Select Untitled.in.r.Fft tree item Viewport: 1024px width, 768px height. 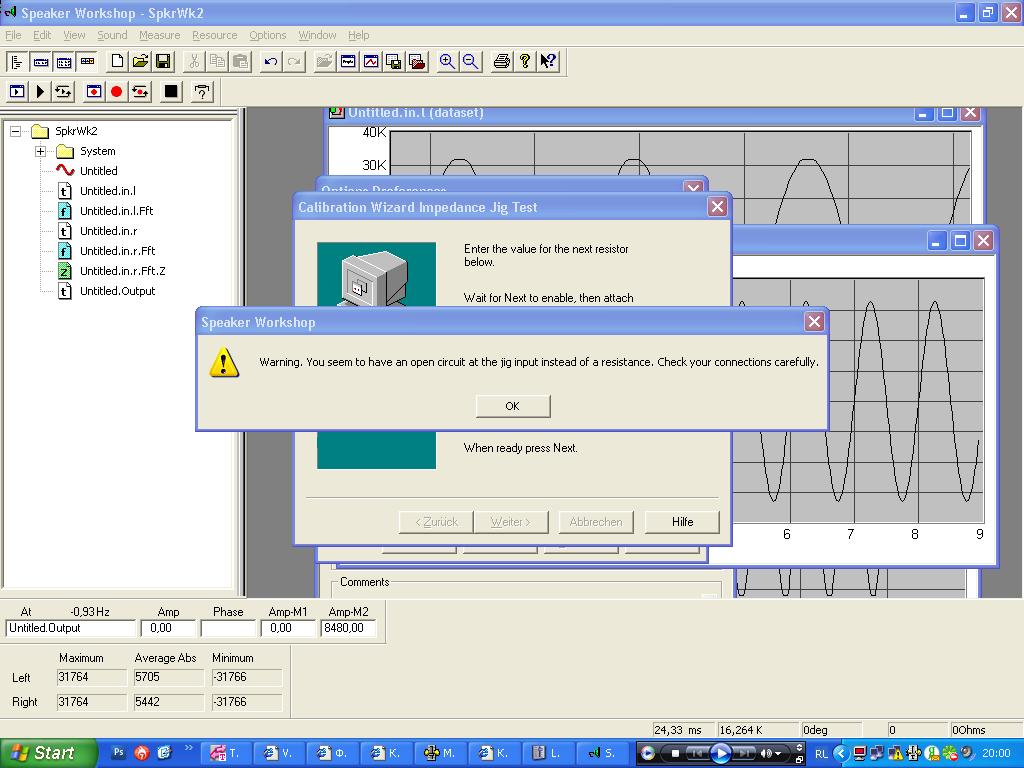point(118,251)
